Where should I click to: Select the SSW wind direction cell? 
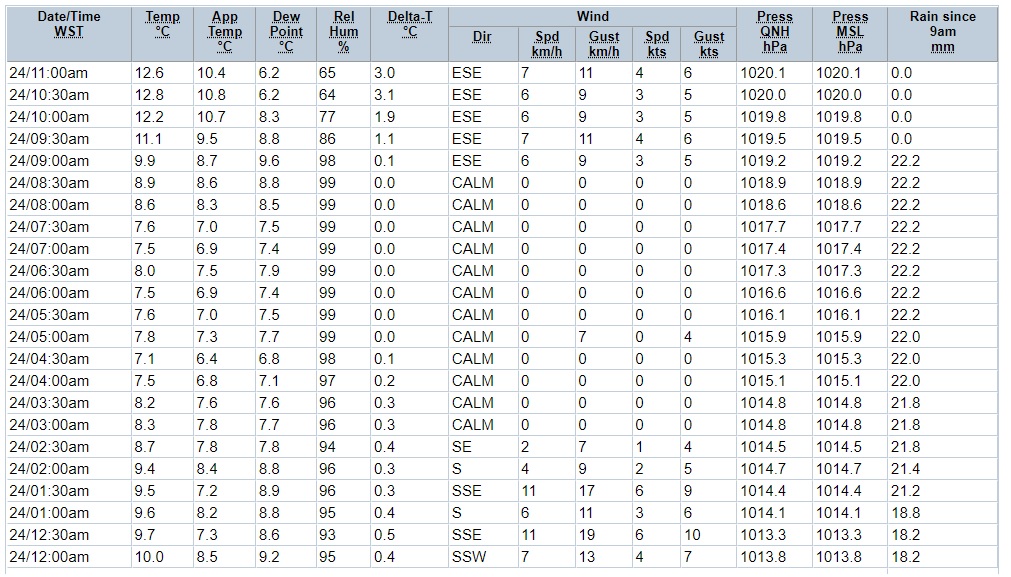click(469, 557)
